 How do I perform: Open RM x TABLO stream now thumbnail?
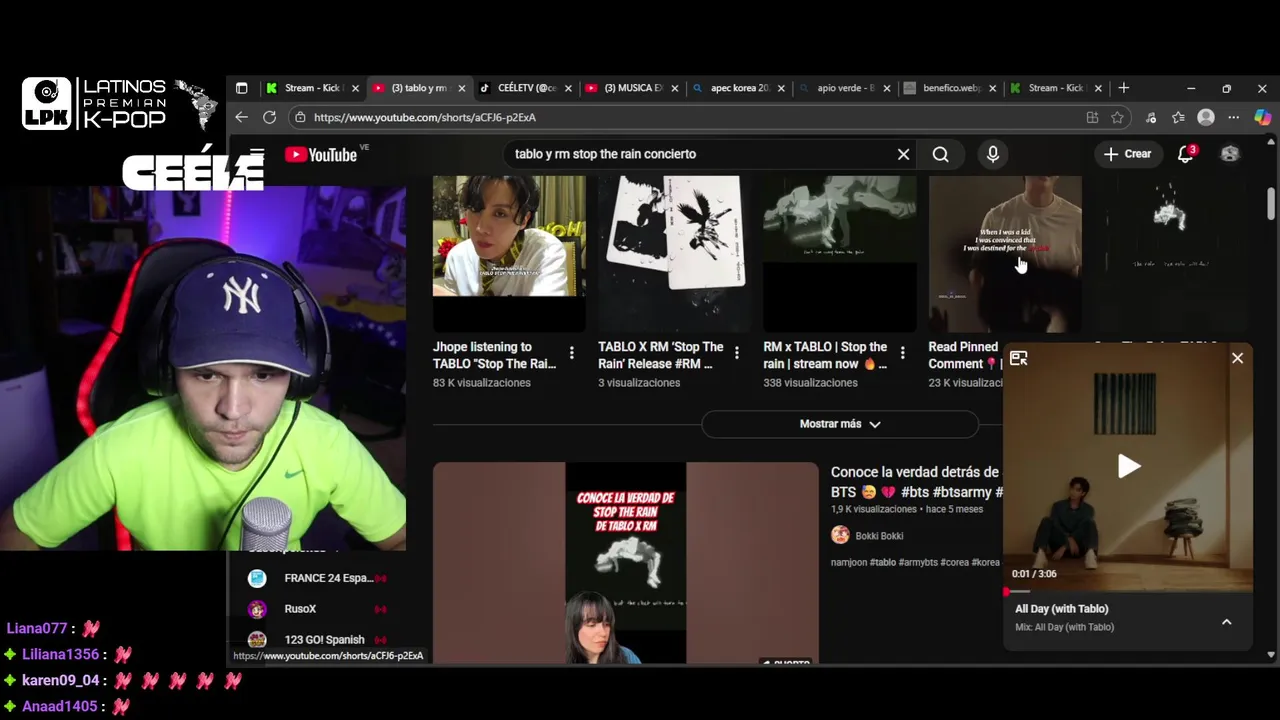(840, 254)
